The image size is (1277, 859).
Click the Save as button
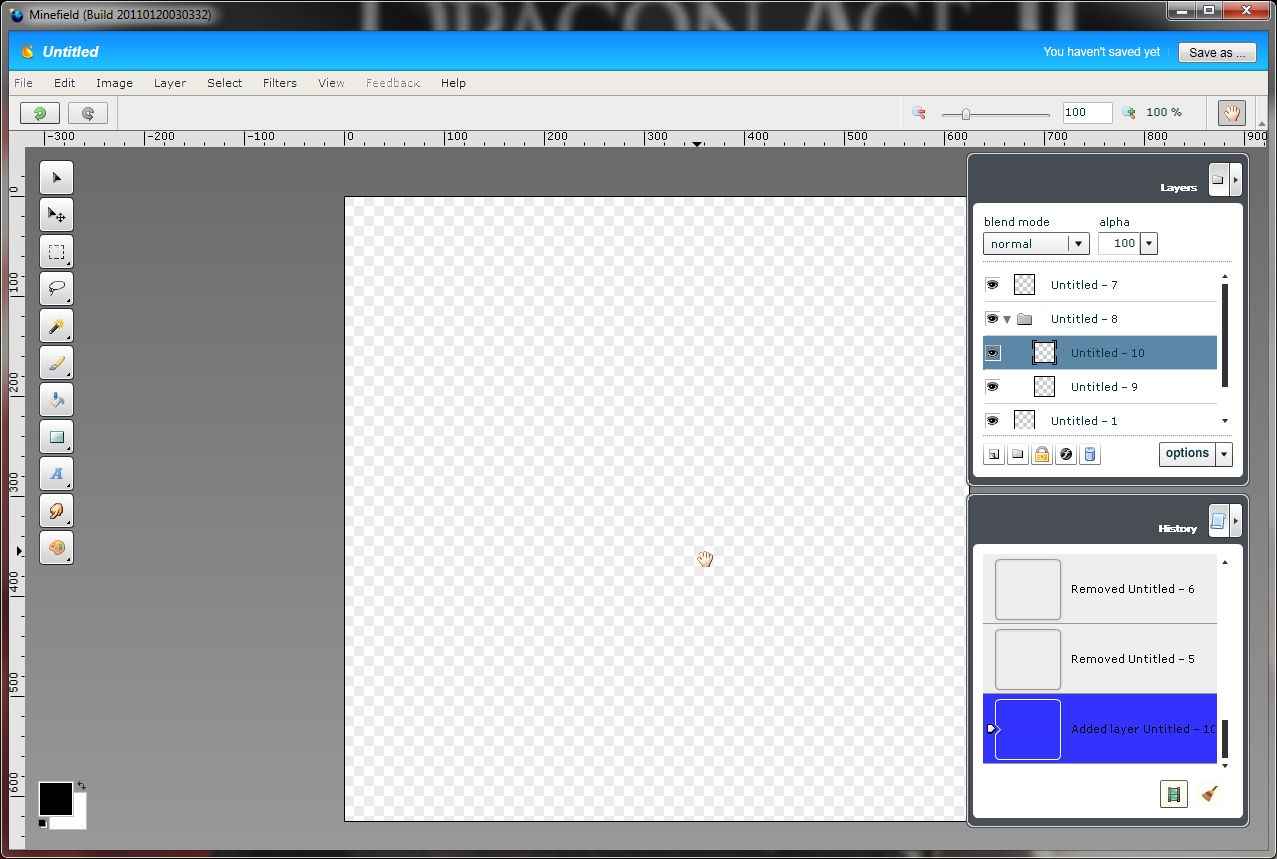click(1216, 53)
